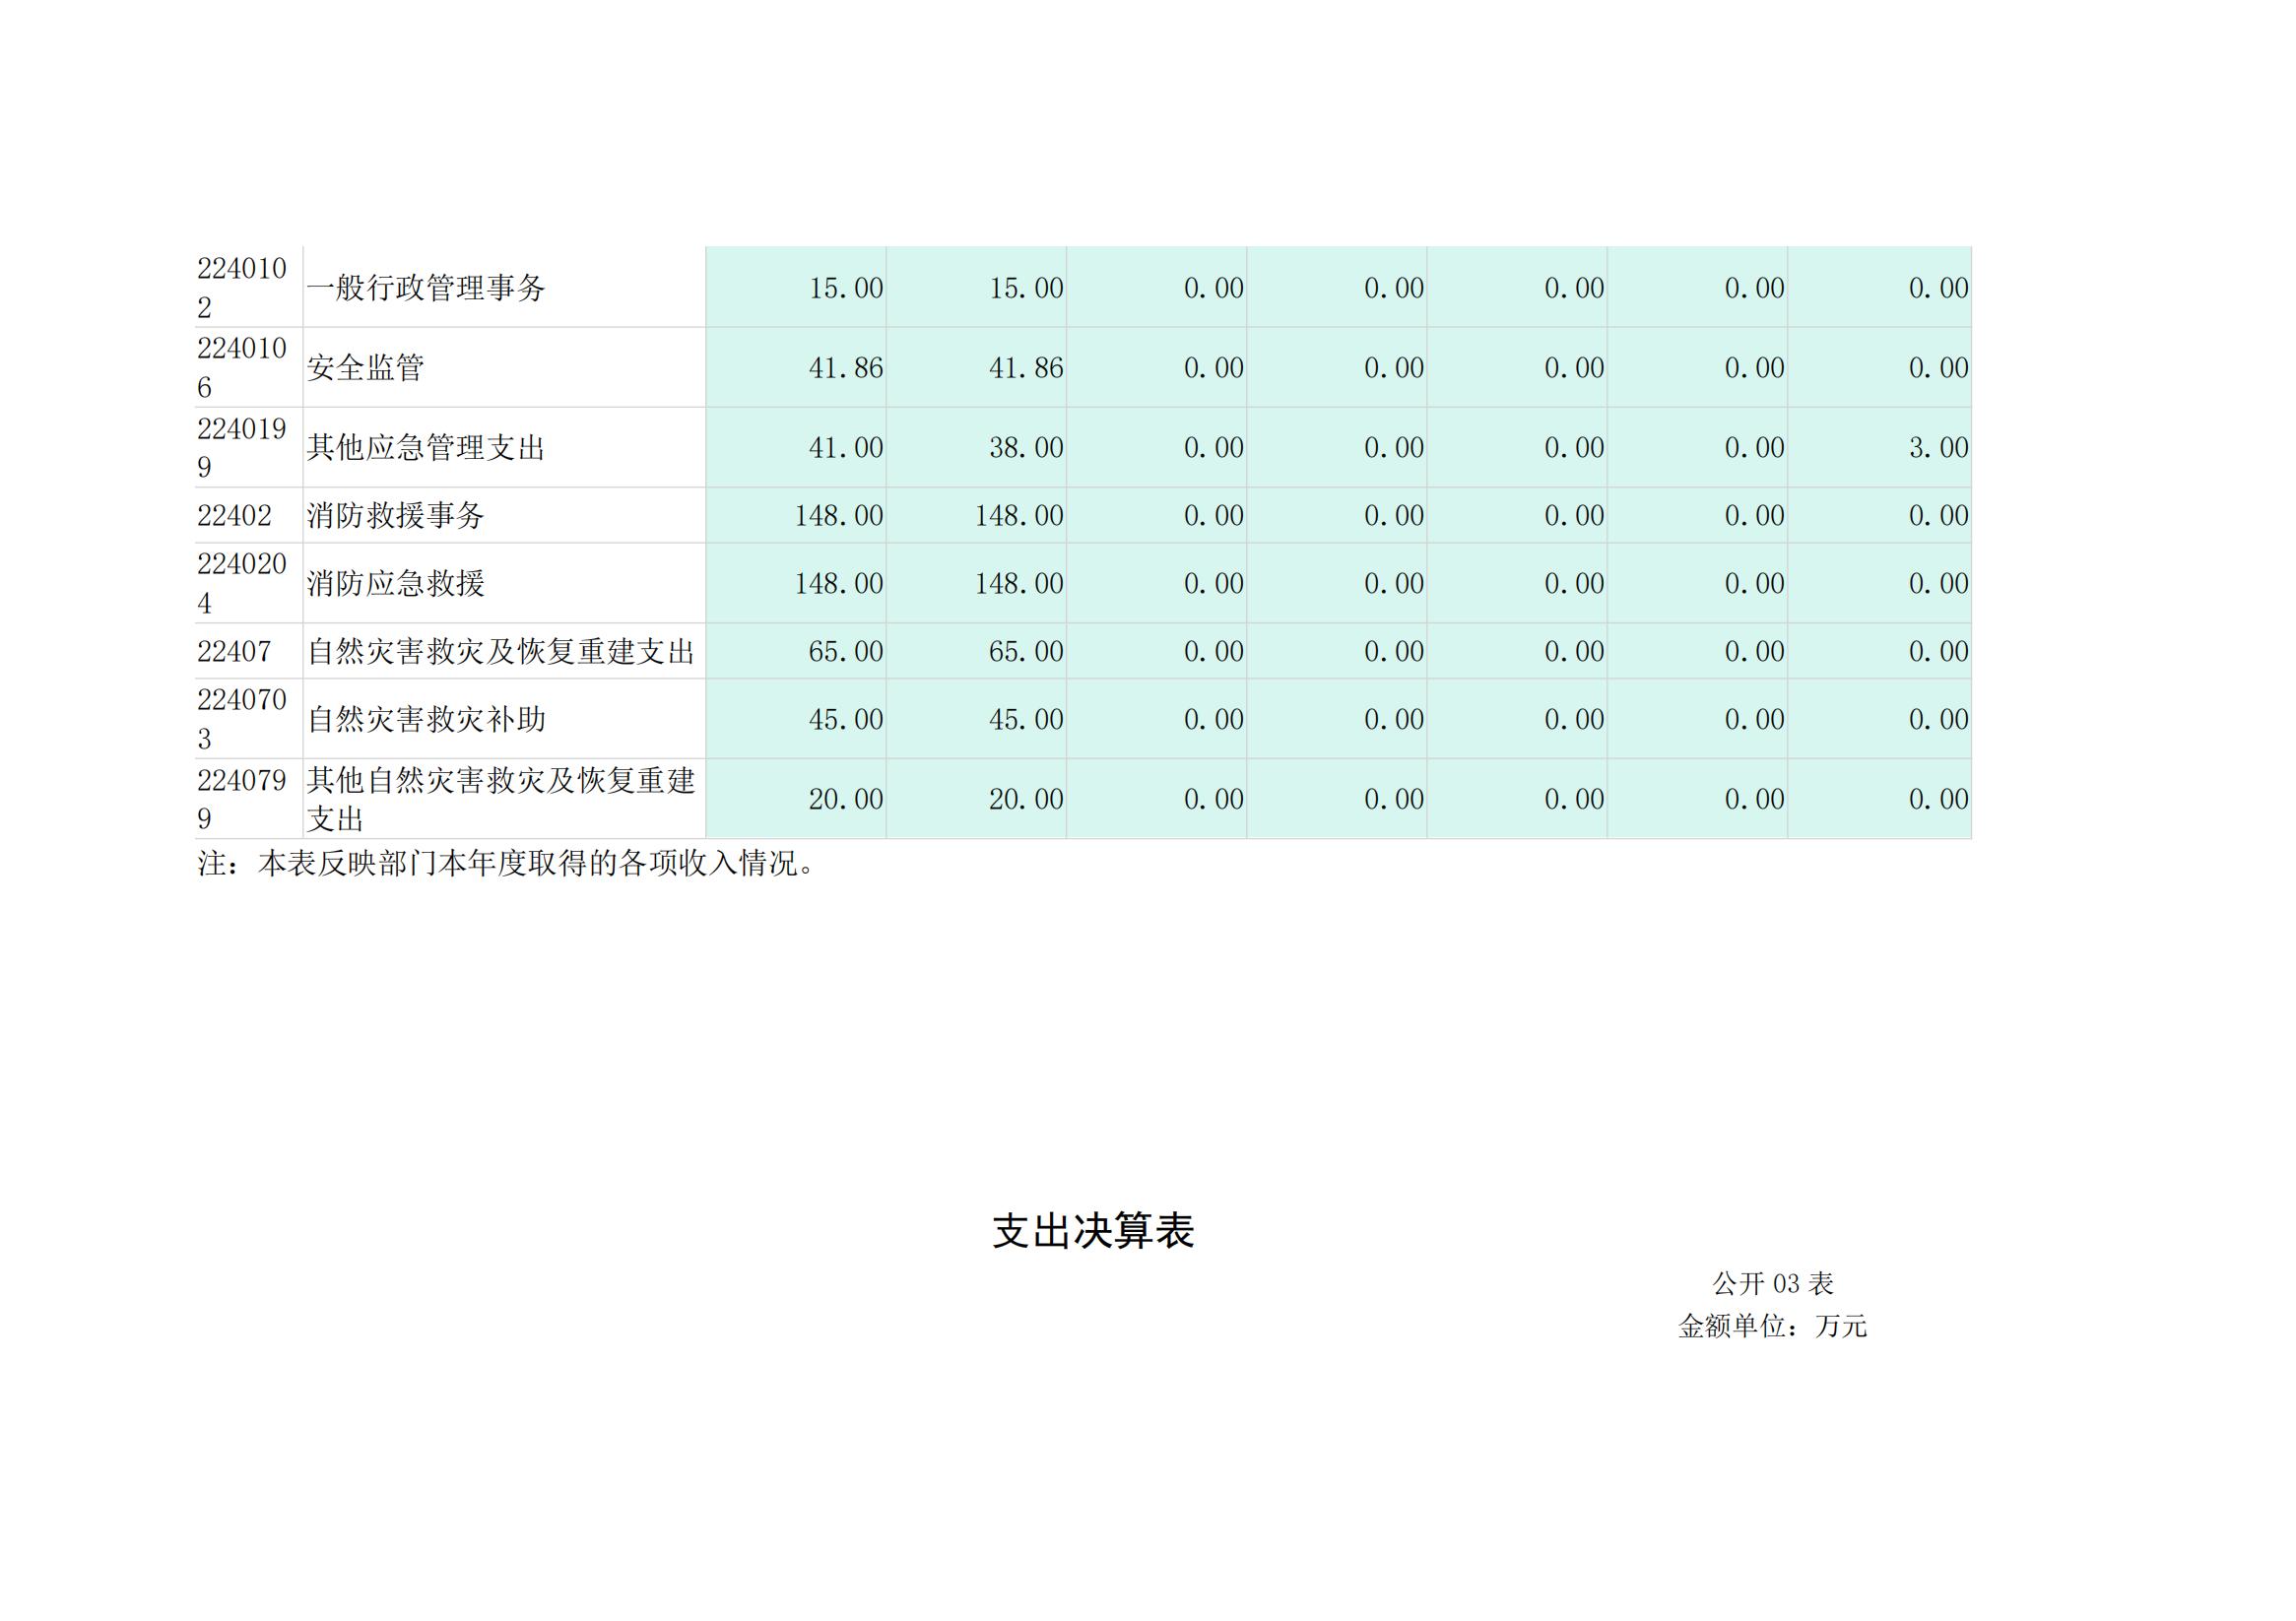Click the code 22407

234,652
